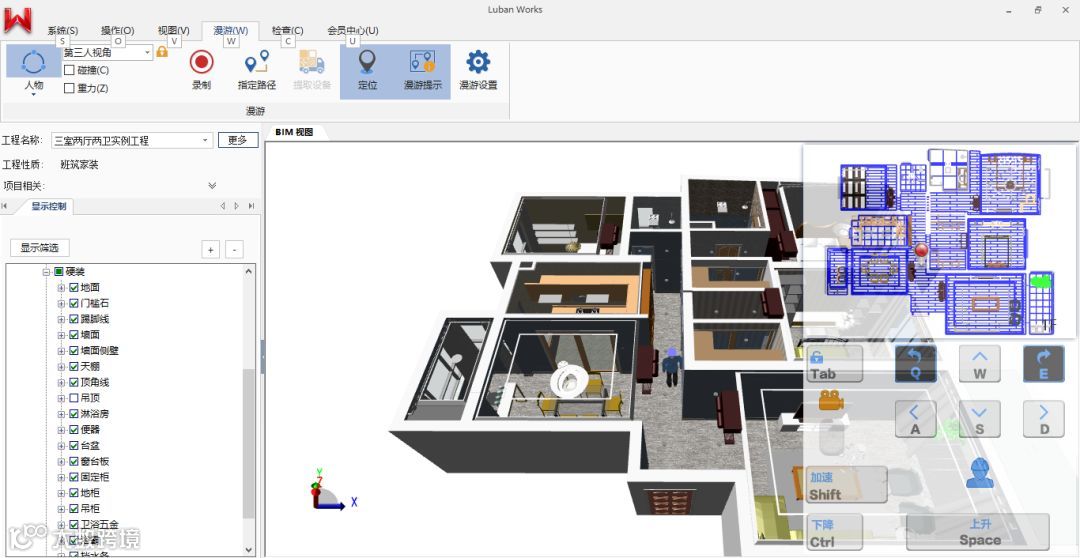The width and height of the screenshot is (1080, 558).
Task: Expand the 墙面侧壁 tree node
Action: click(x=61, y=351)
